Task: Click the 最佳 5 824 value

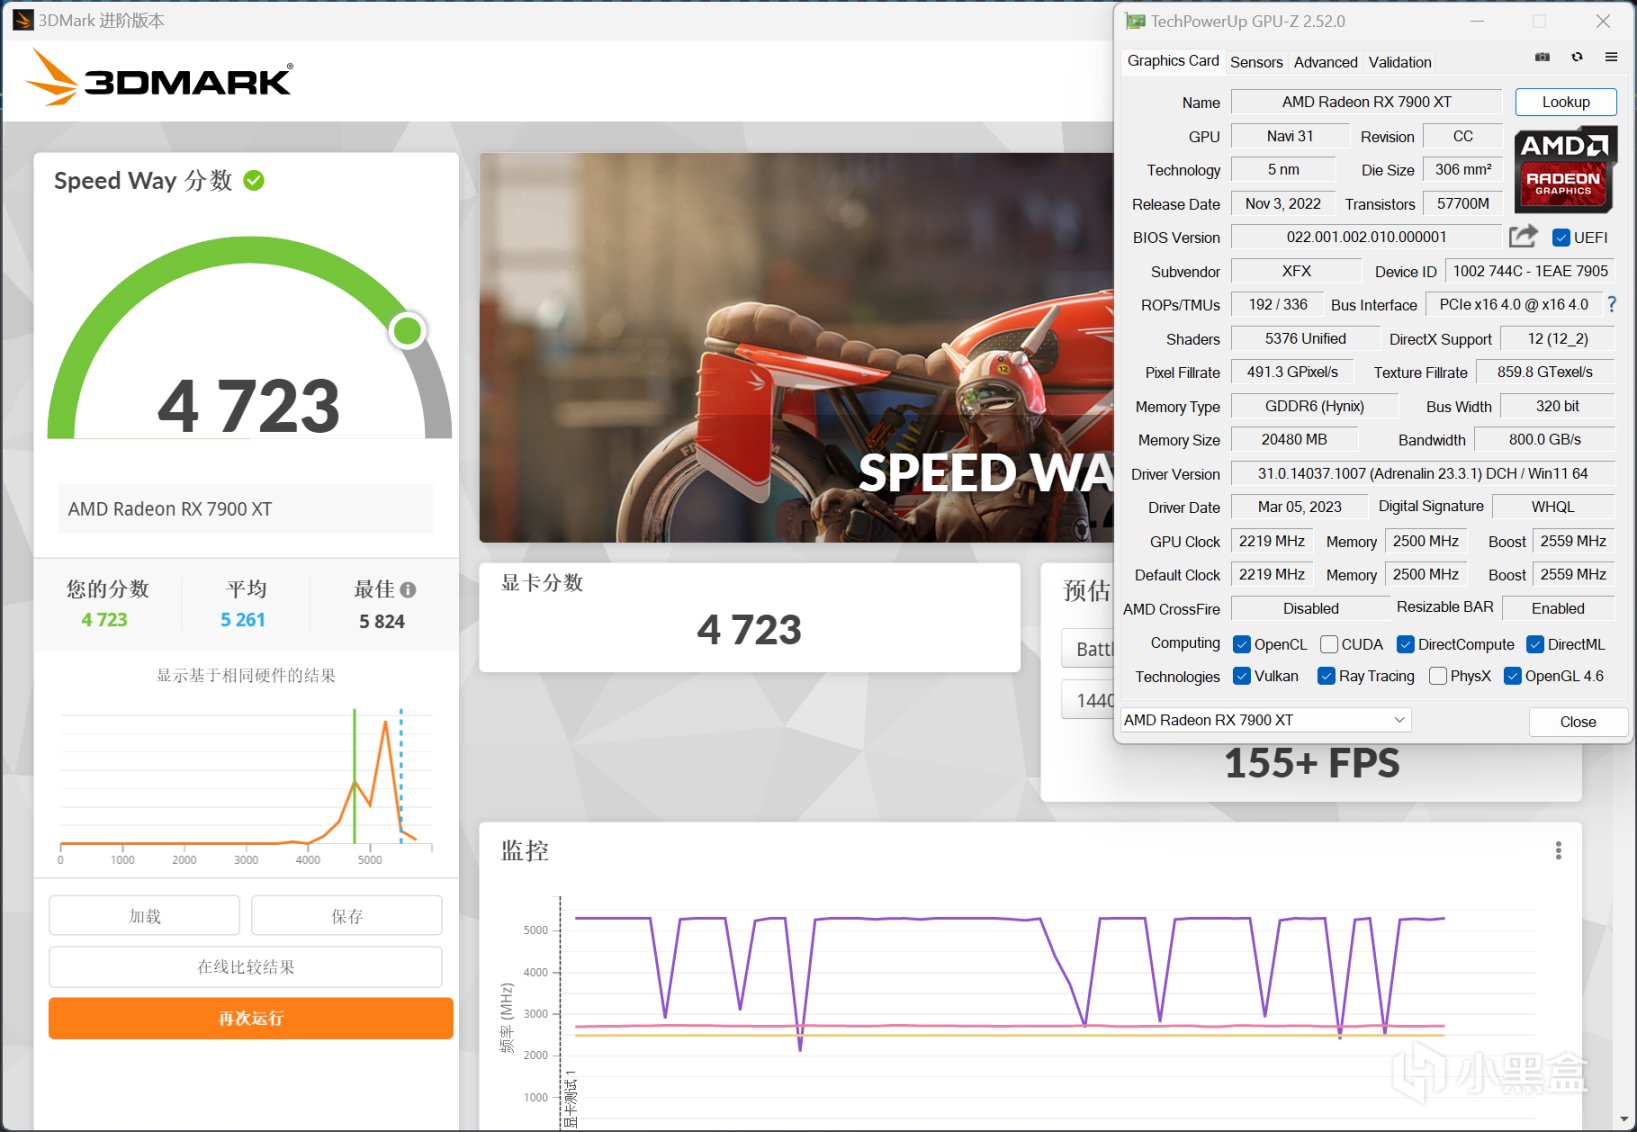Action: (382, 621)
